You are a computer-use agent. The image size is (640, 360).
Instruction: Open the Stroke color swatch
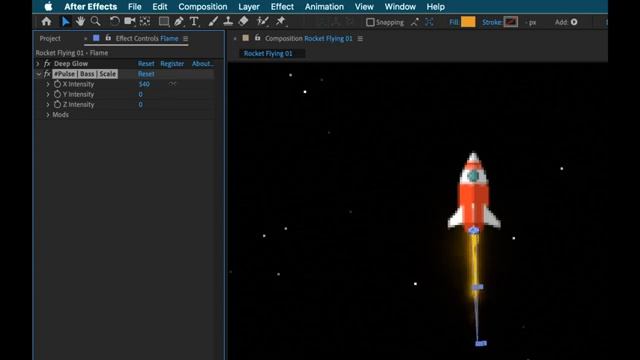[511, 22]
